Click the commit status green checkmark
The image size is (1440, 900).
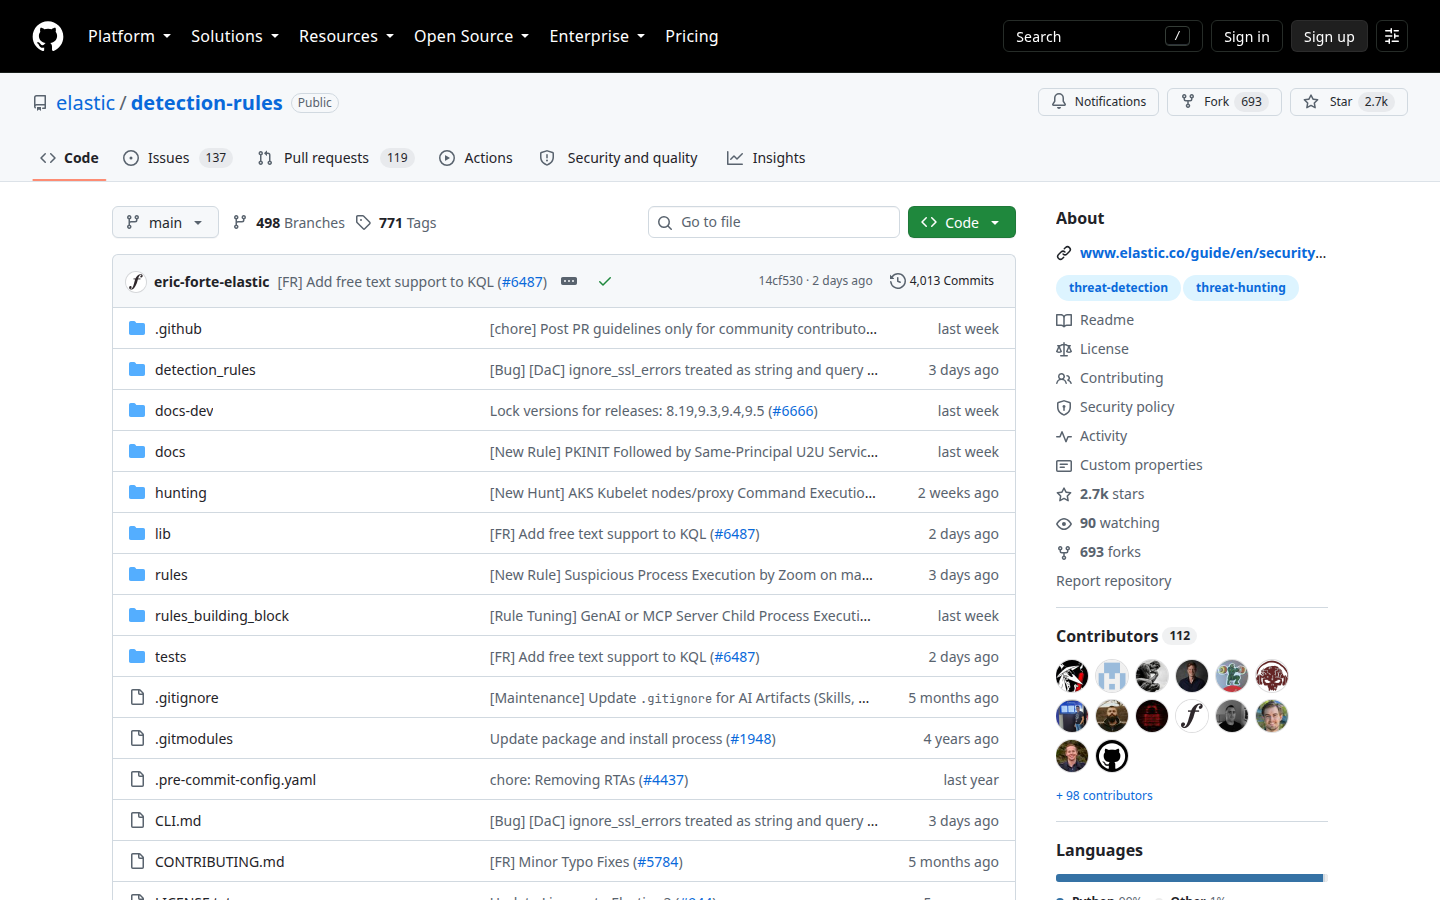605,281
